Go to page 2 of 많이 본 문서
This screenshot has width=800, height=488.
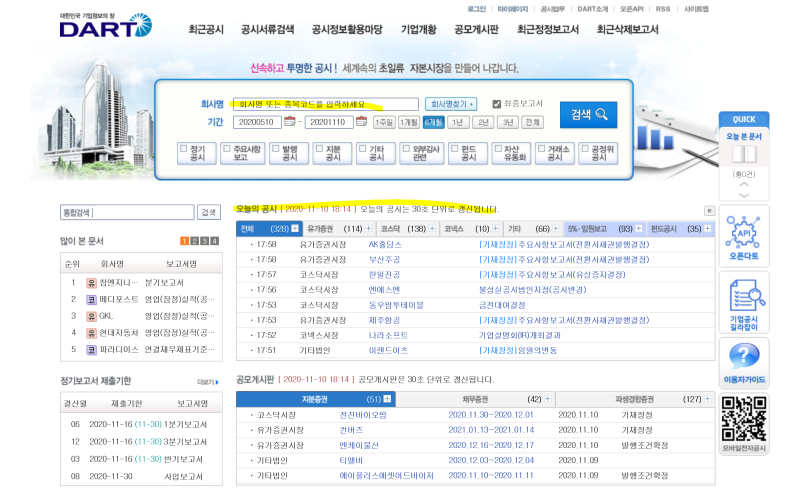tap(194, 241)
